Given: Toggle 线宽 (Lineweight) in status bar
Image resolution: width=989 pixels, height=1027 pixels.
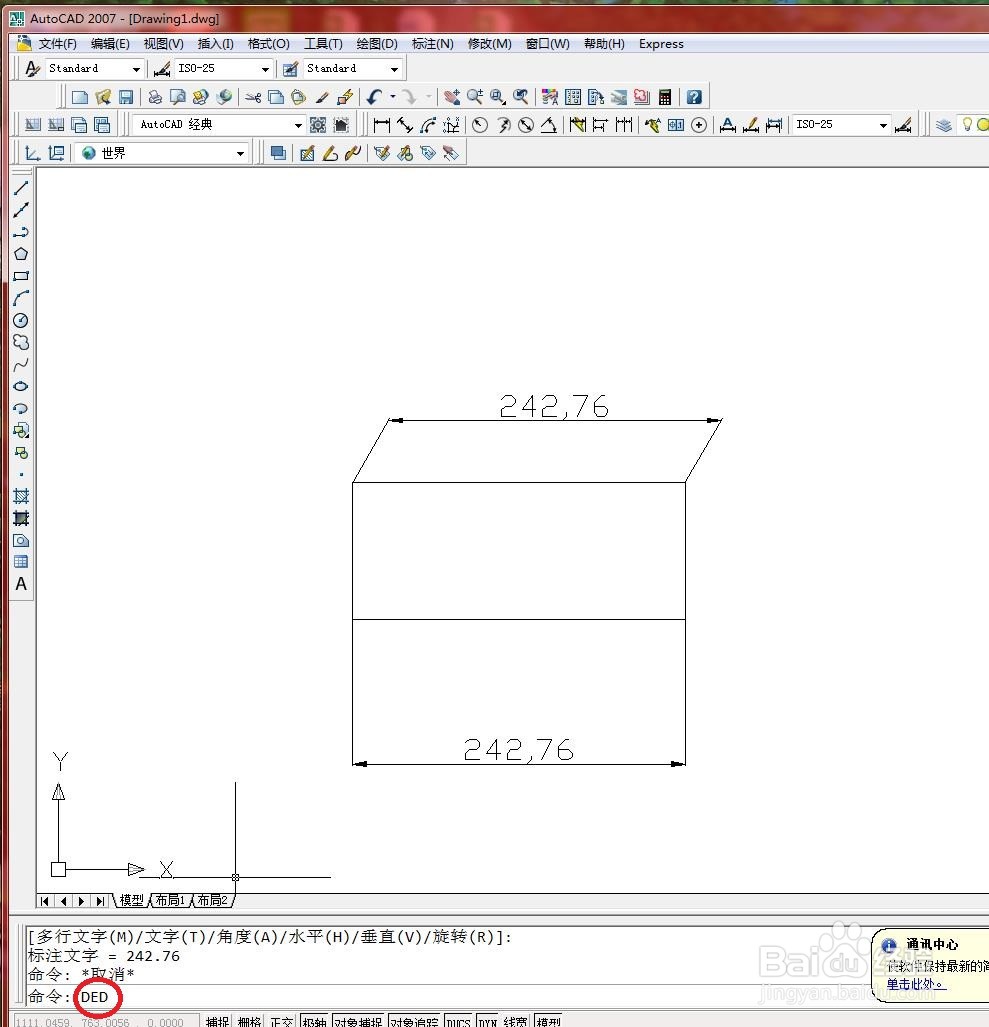Looking at the screenshot, I should tap(515, 1021).
